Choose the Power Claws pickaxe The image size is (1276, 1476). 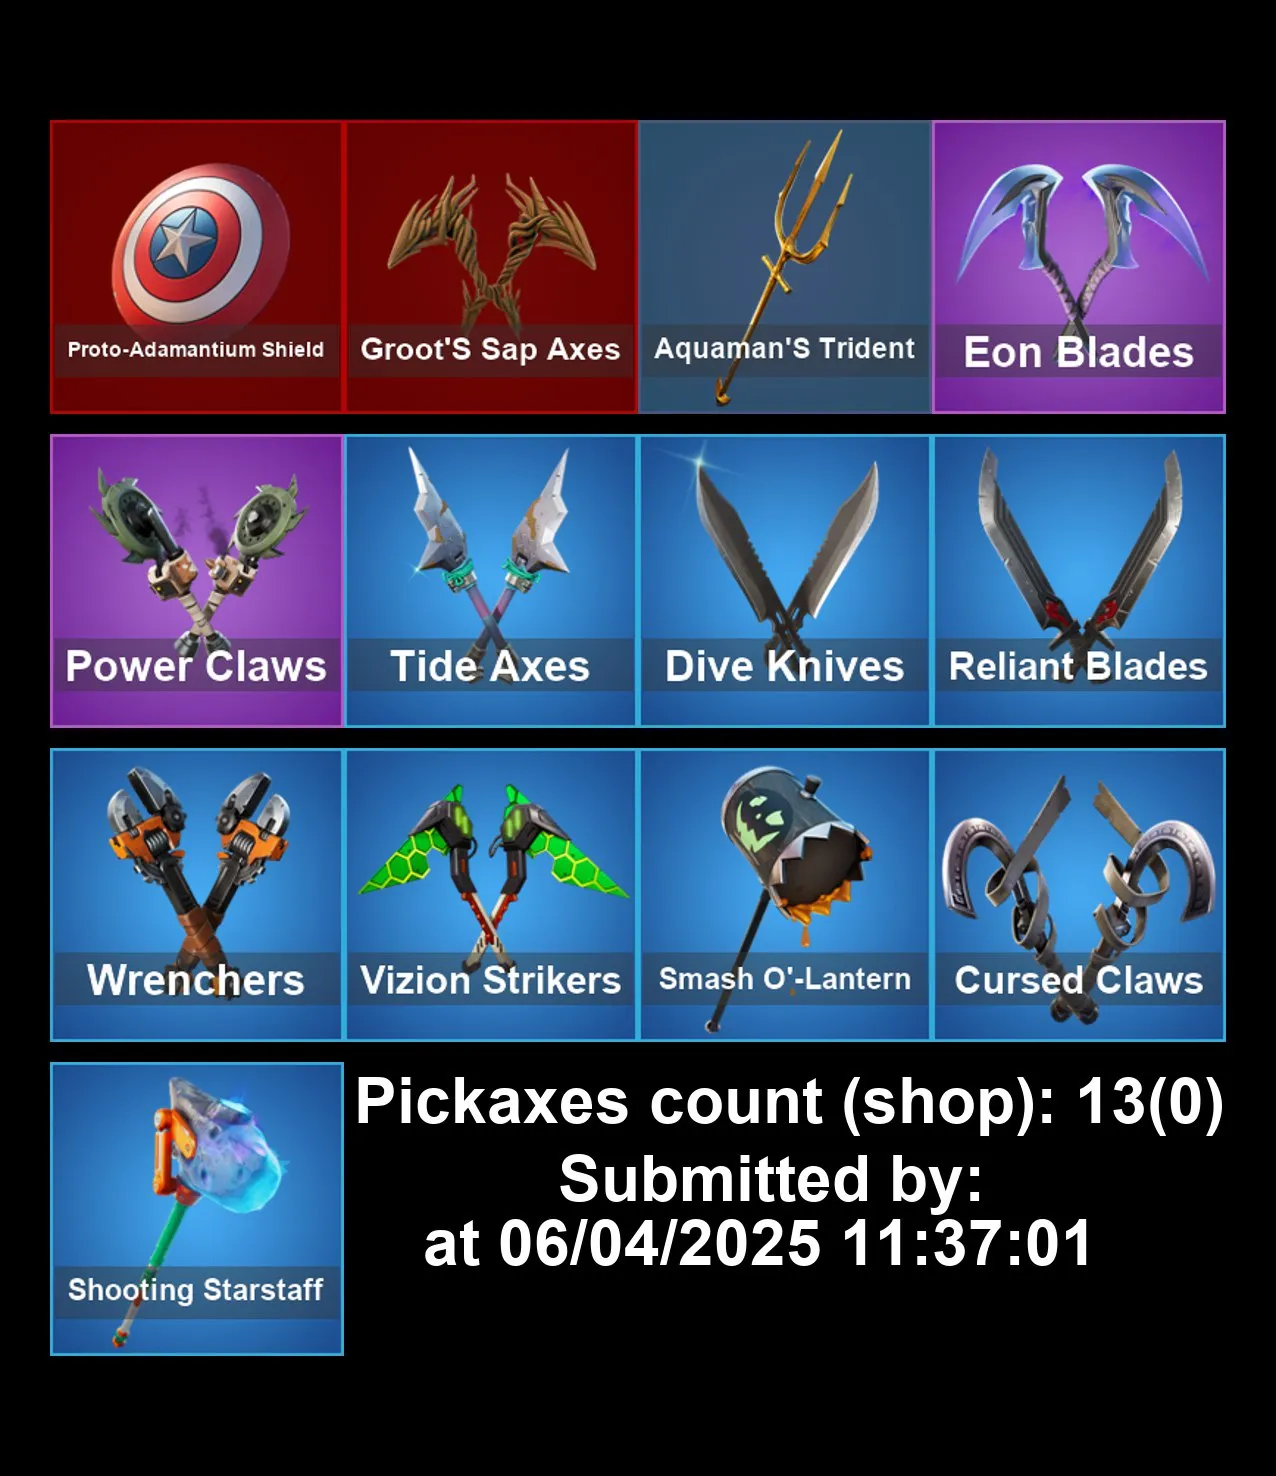click(x=196, y=581)
